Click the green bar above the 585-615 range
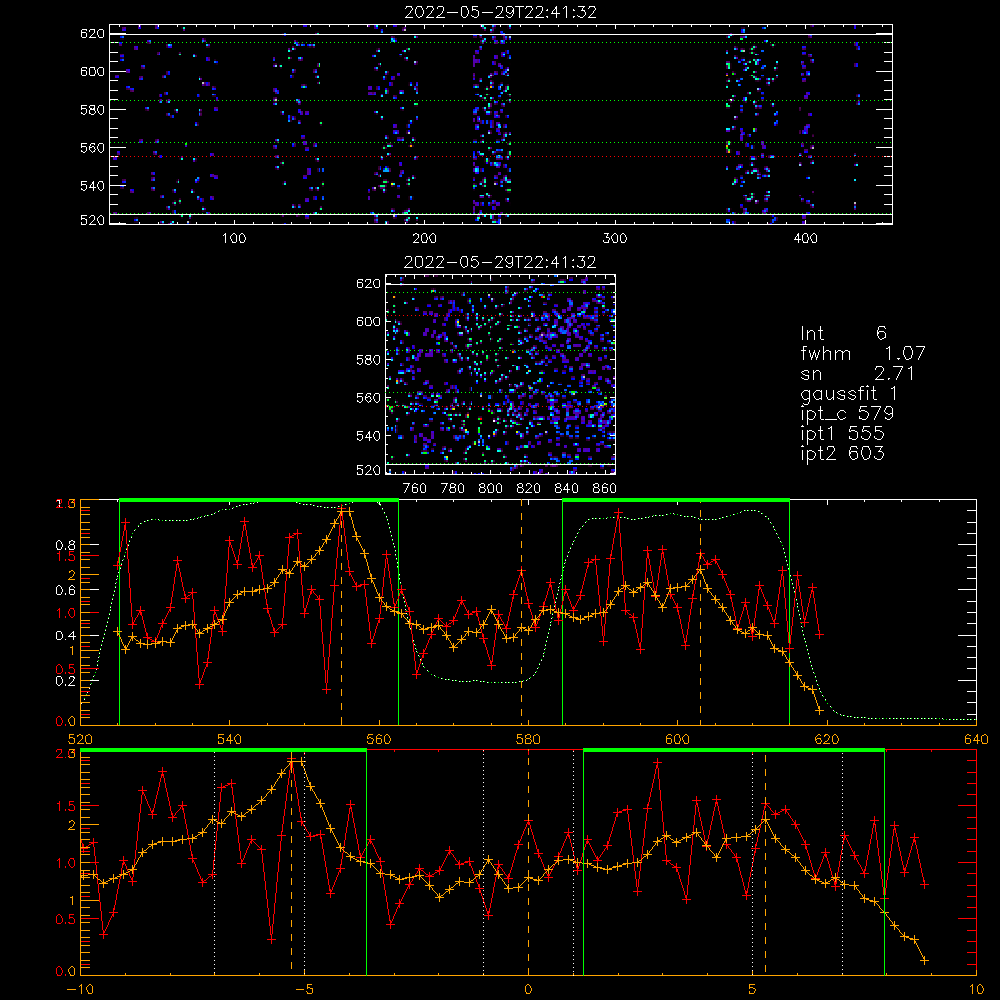This screenshot has height=1000, width=1000. [676, 501]
